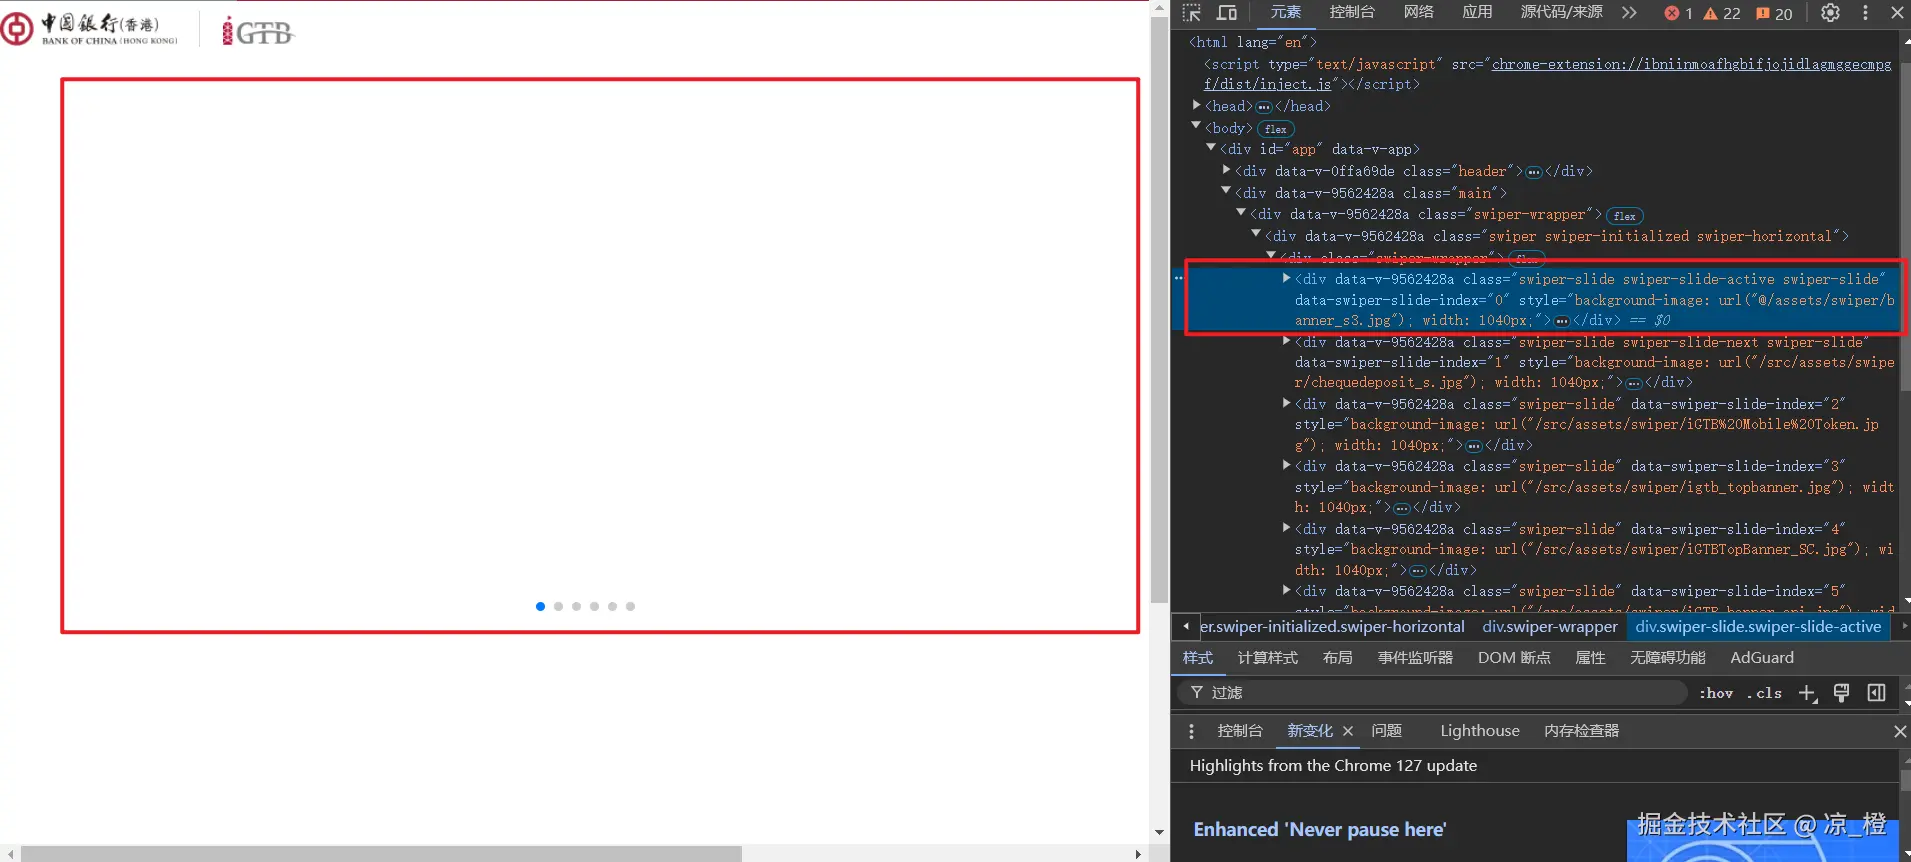This screenshot has height=862, width=1911.
Task: Expand slide with data-swiper-slide-index 1
Action: [1286, 341]
